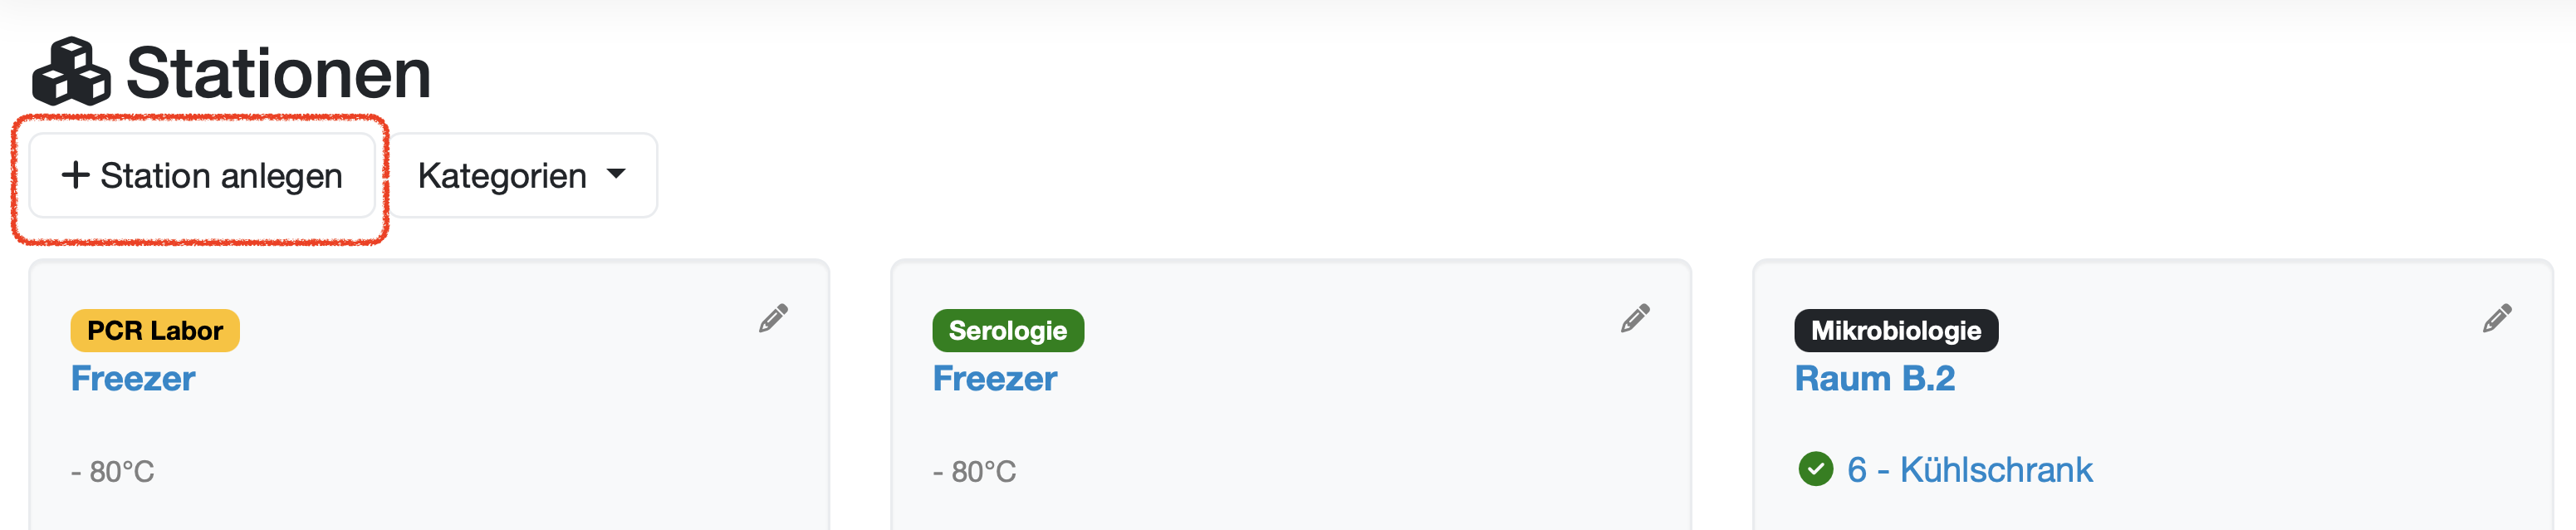Image resolution: width=2576 pixels, height=530 pixels.
Task: Edit the Serologie Freezer station
Action: 1635,319
